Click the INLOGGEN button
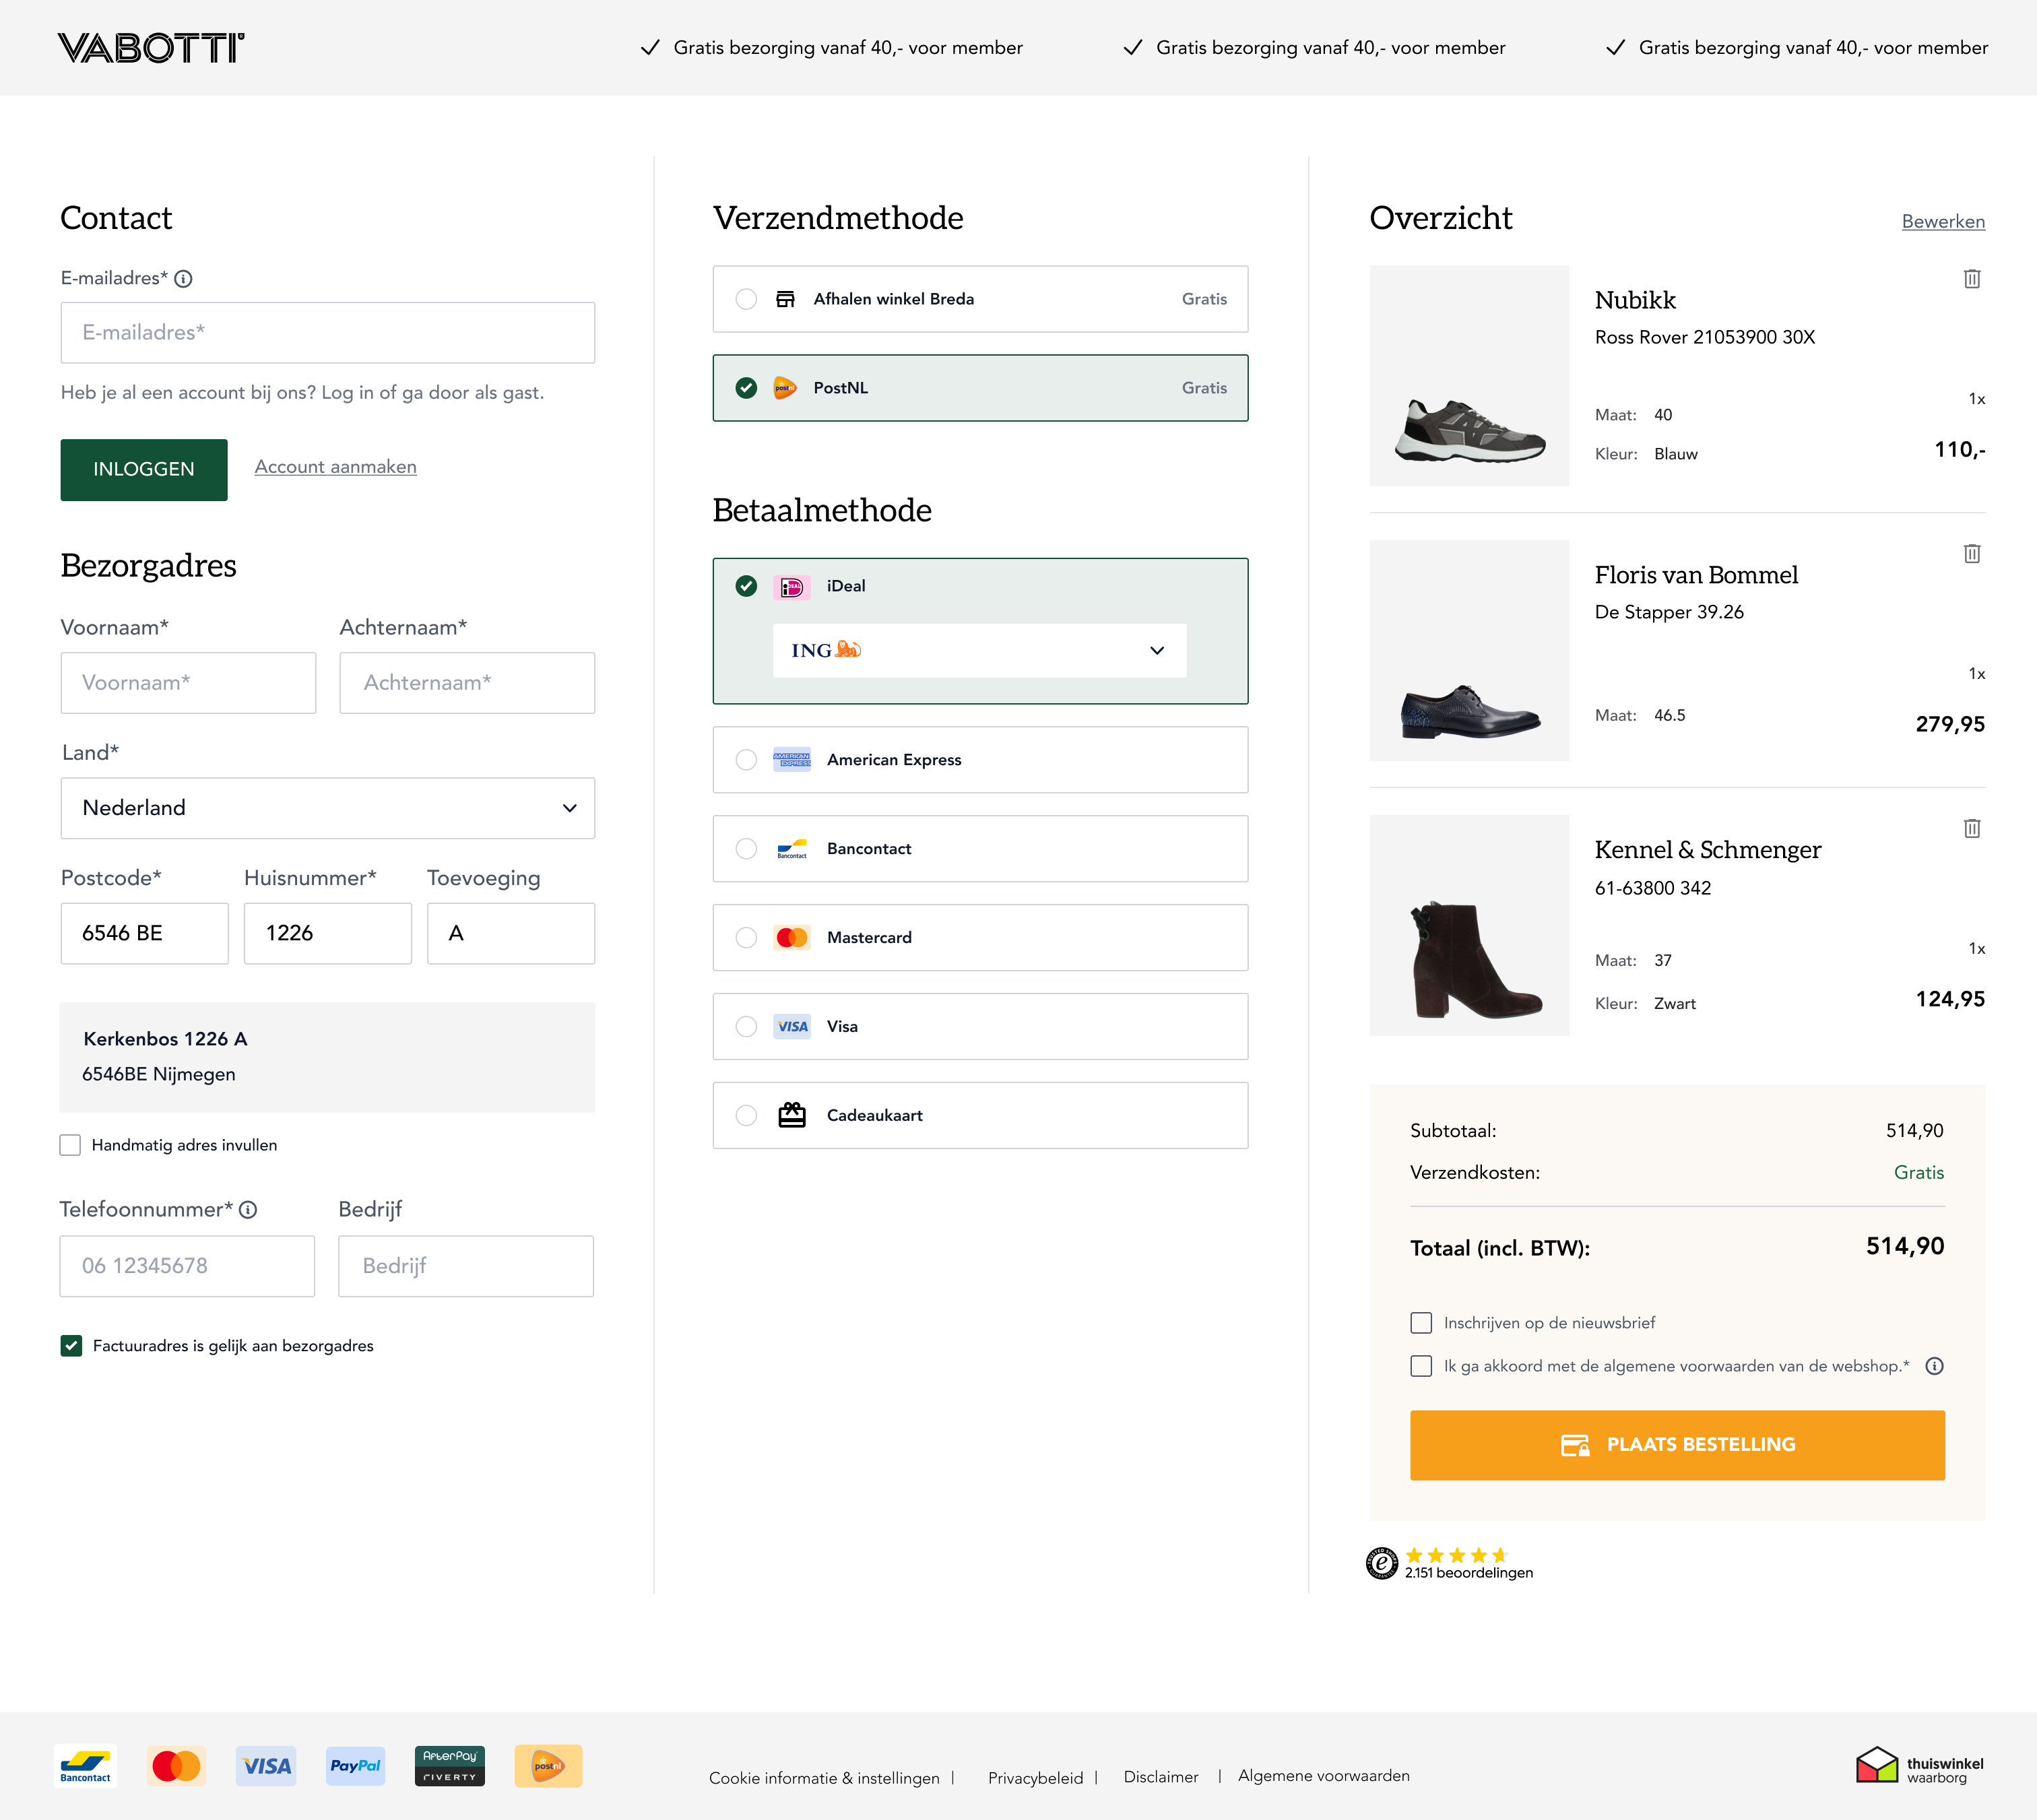This screenshot has height=1820, width=2037. [143, 469]
